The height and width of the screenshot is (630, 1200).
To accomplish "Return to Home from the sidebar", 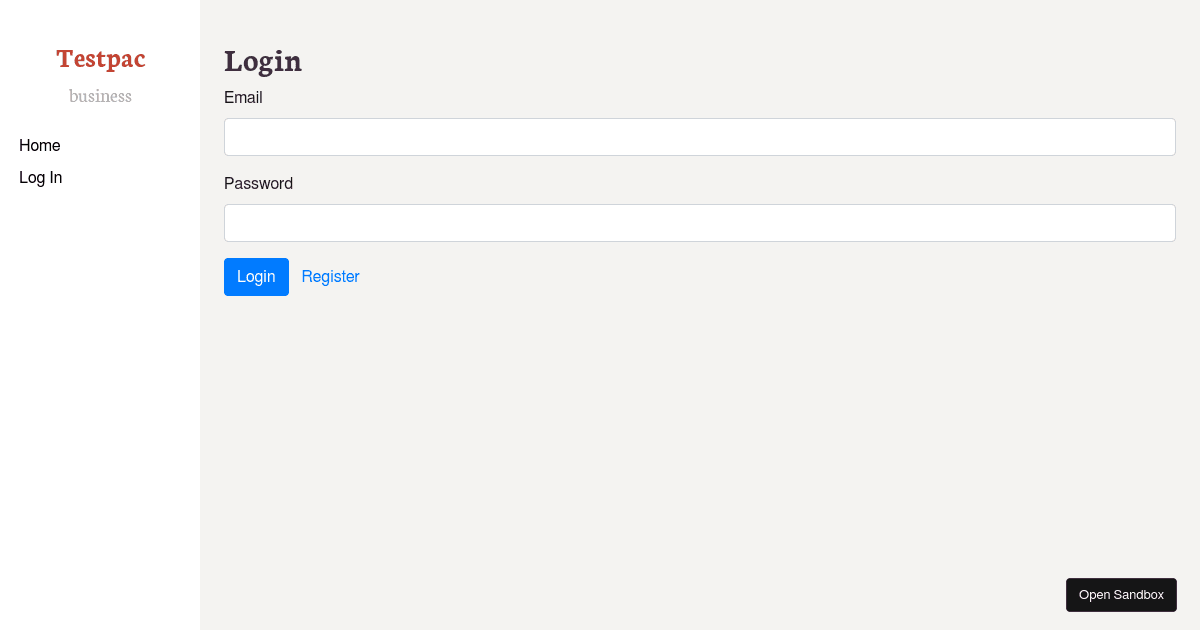I will pyautogui.click(x=40, y=145).
